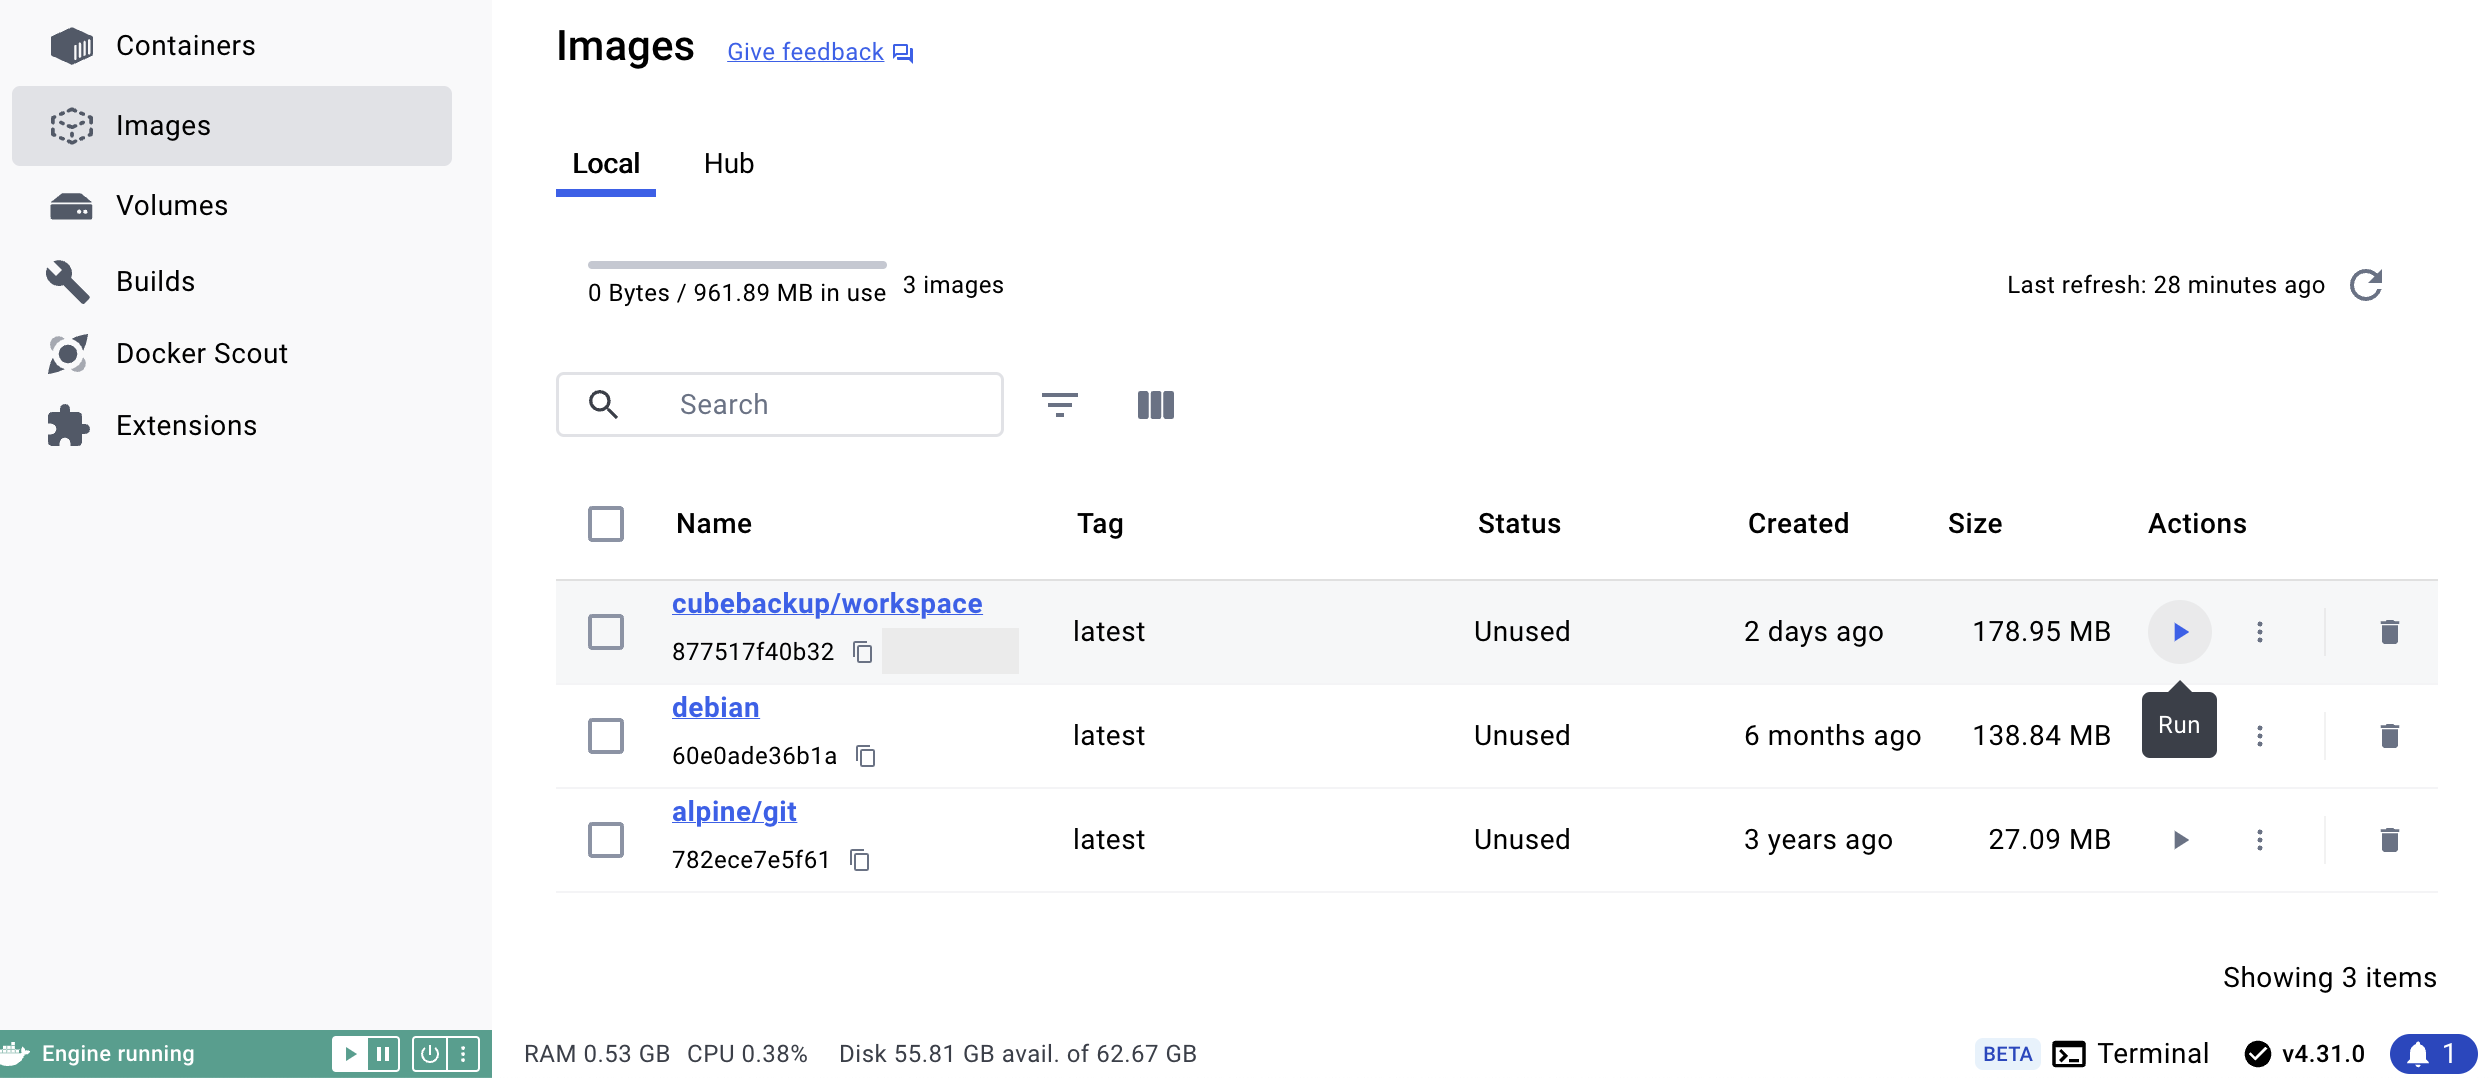Start the Docker engine play button
Viewport: 2490px width, 1078px height.
click(350, 1054)
